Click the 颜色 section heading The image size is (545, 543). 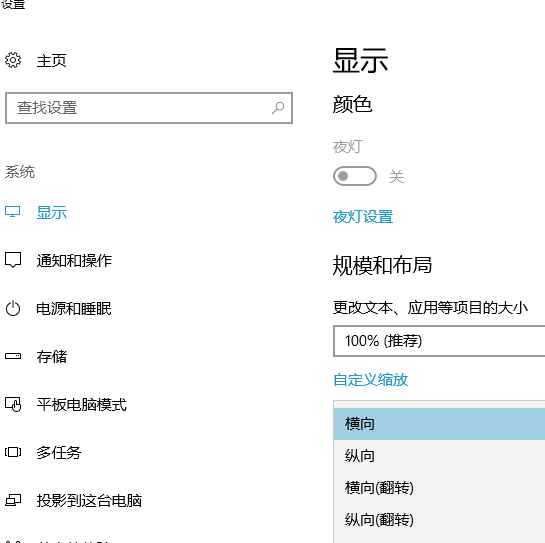(352, 104)
